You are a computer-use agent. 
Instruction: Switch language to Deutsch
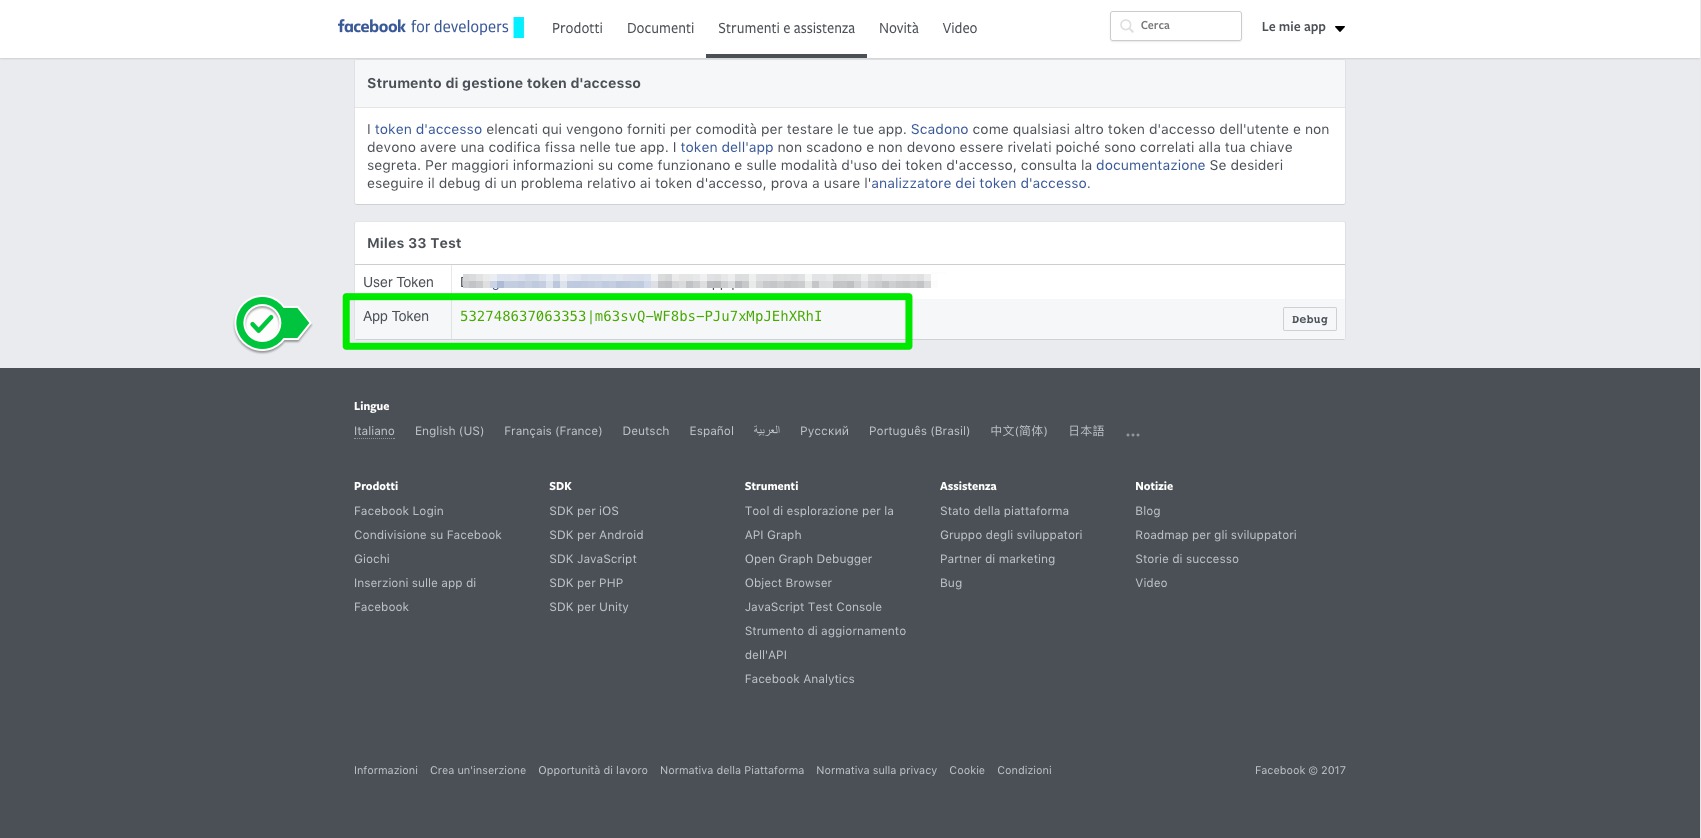coord(645,431)
